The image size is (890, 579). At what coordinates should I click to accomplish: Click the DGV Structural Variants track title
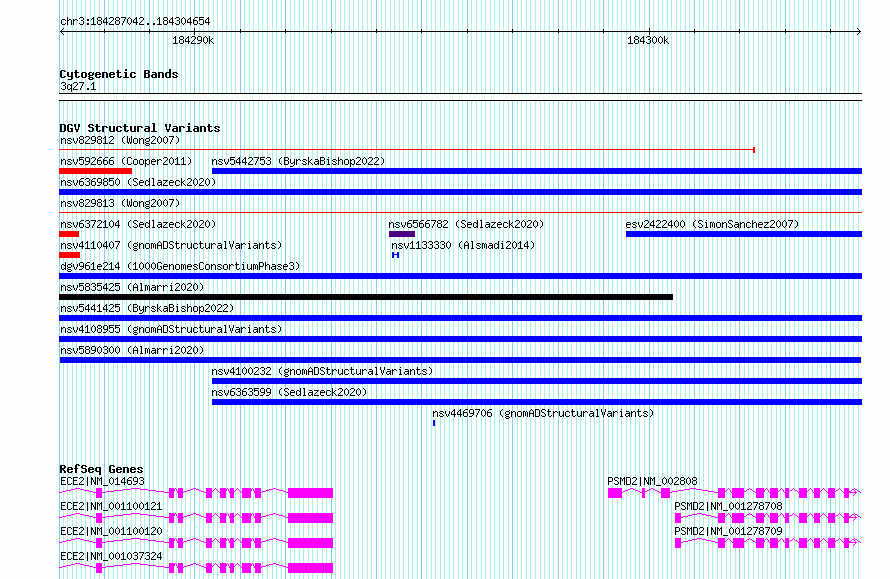[x=140, y=128]
